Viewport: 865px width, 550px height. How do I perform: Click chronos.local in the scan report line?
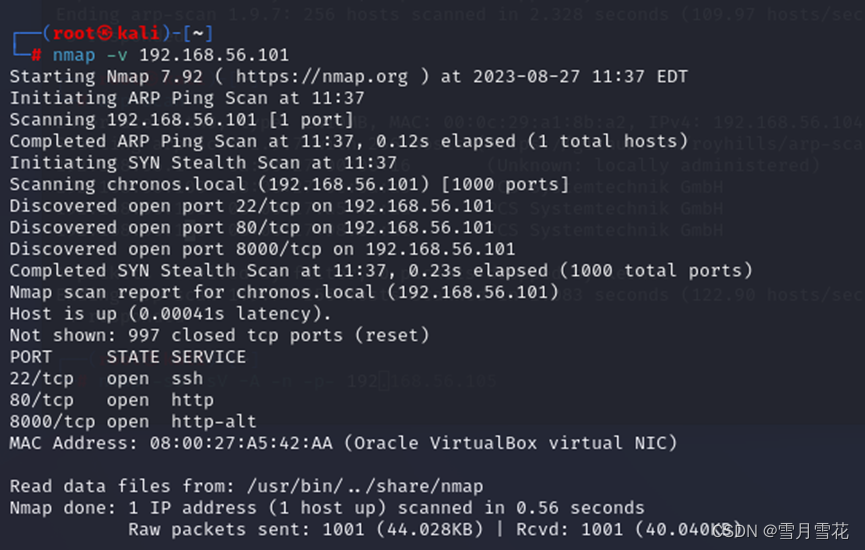306,292
